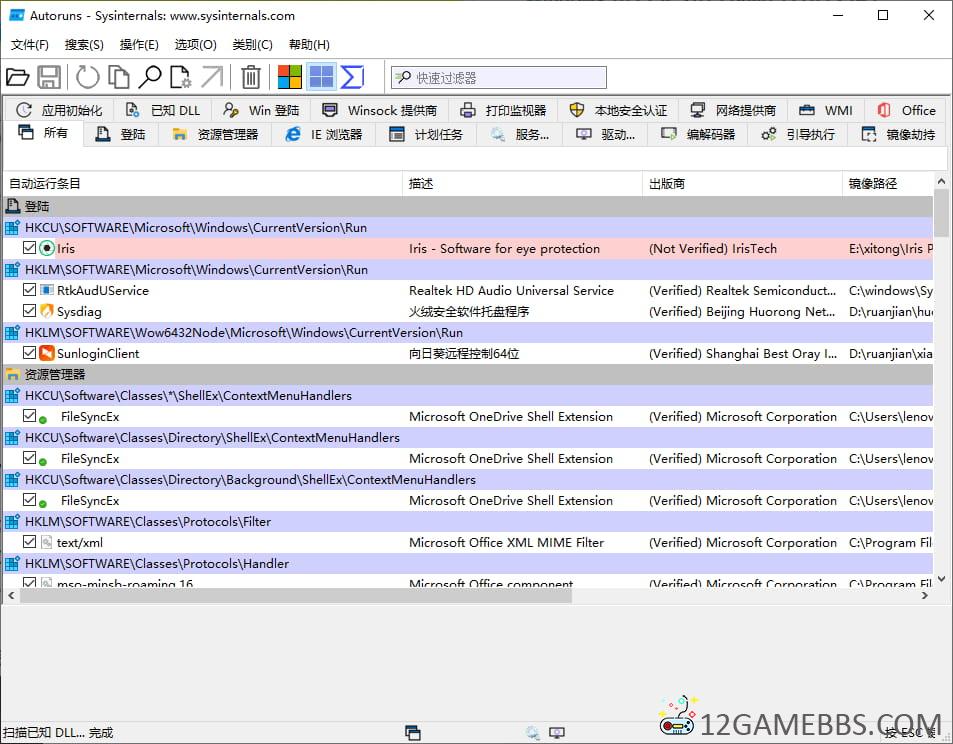
Task: Click the Refresh scan icon
Action: (88, 77)
